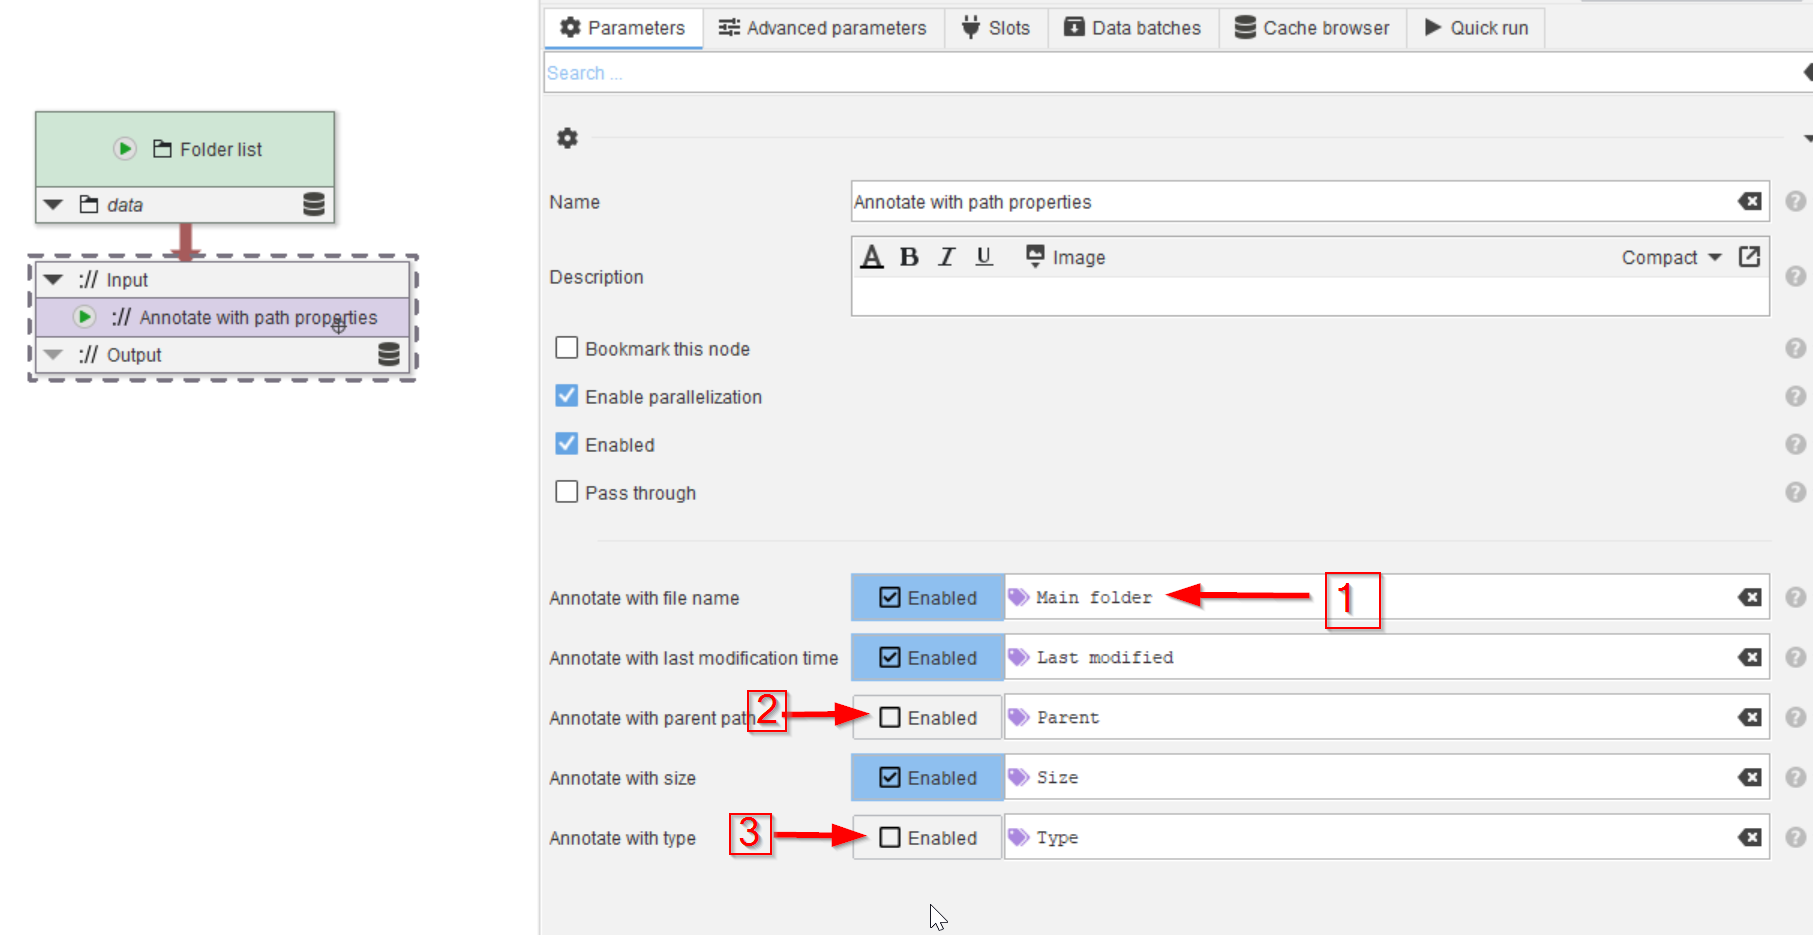Switch to the Advanced parameters tab

tap(823, 28)
